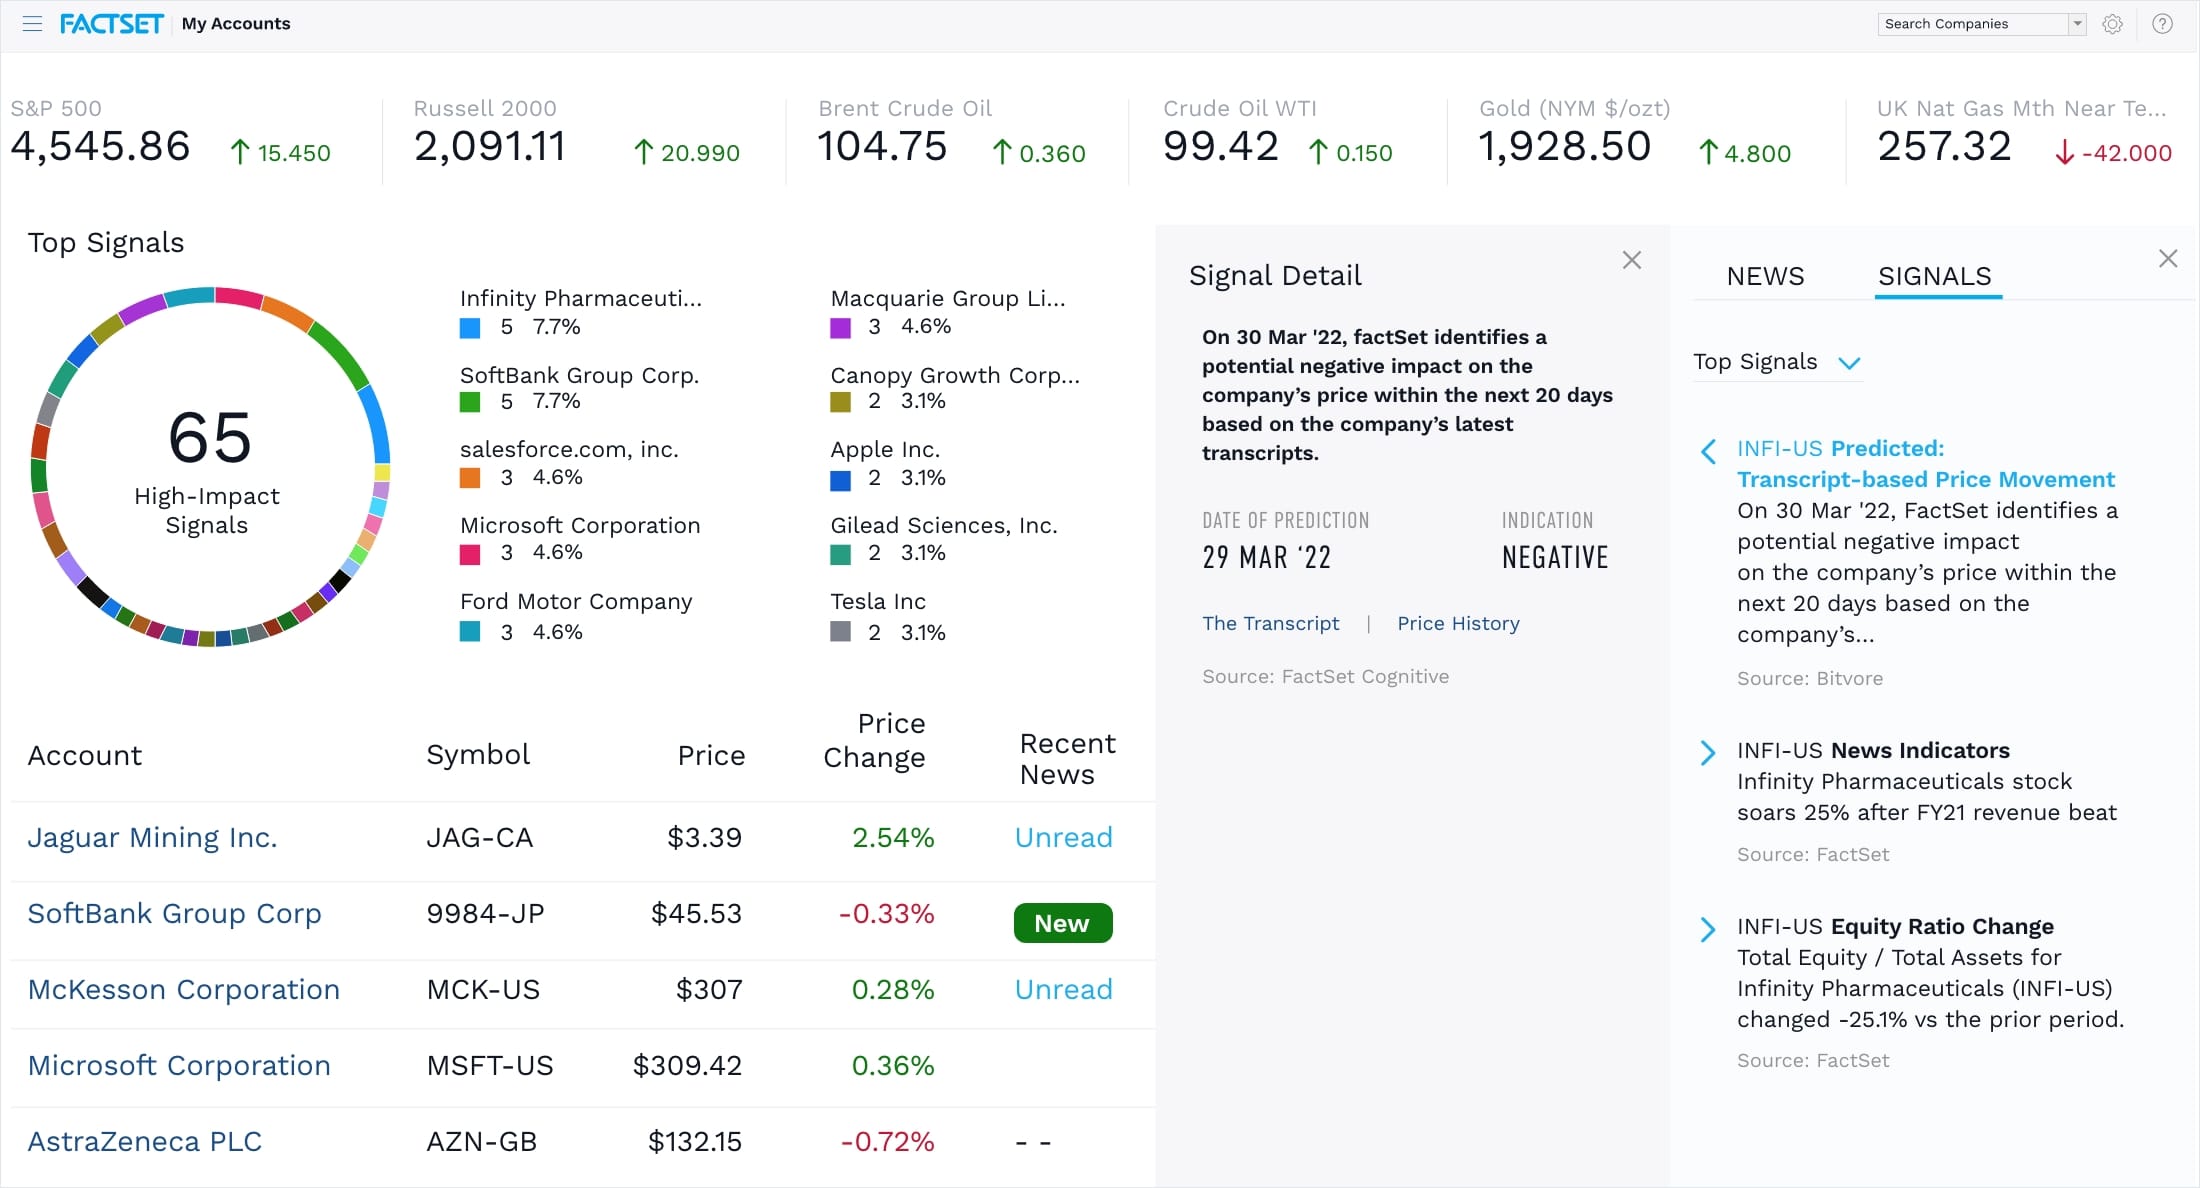Sort by the Recent News column header

click(1067, 759)
